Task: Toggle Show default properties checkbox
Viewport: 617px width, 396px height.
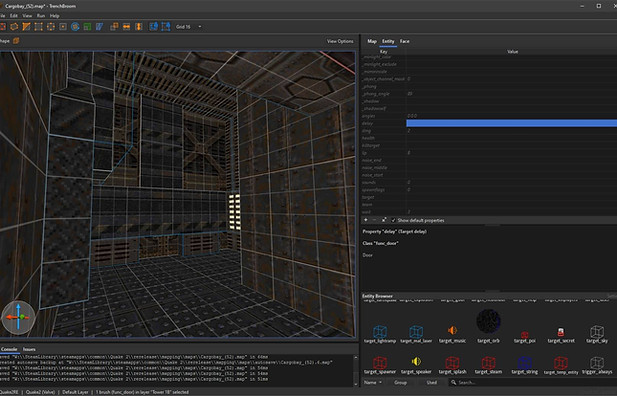Action: 393,220
